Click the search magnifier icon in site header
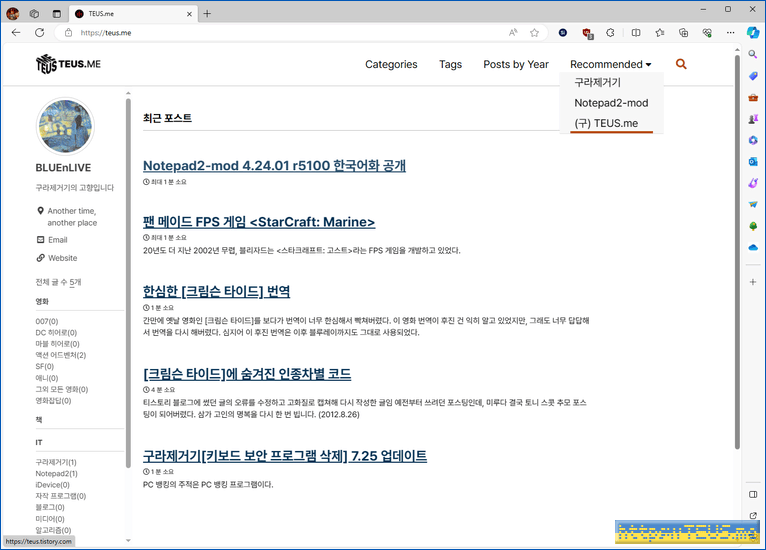766x550 pixels. click(681, 64)
